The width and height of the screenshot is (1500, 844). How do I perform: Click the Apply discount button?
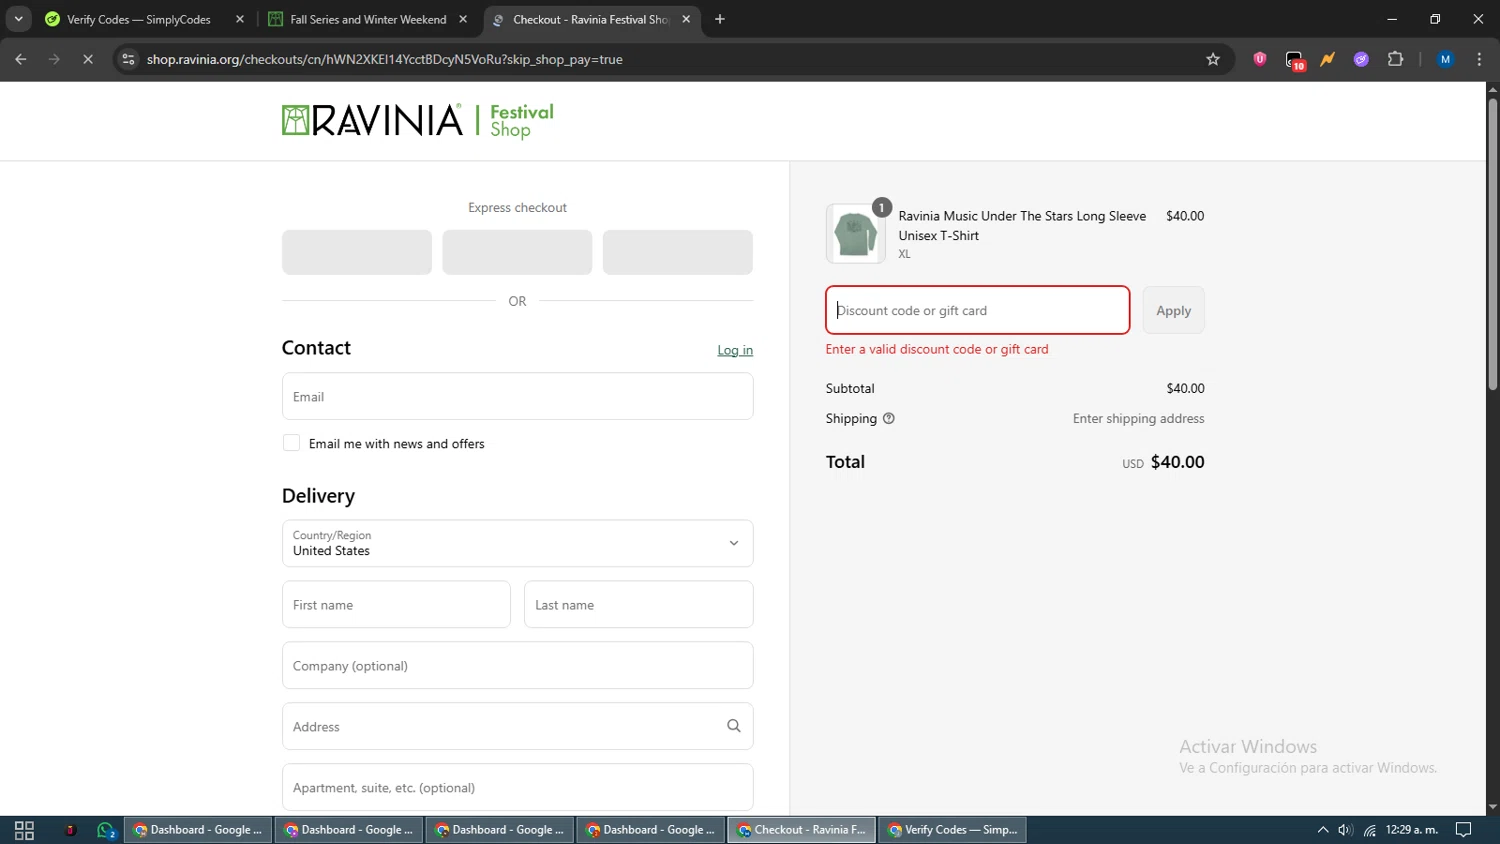(x=1173, y=310)
